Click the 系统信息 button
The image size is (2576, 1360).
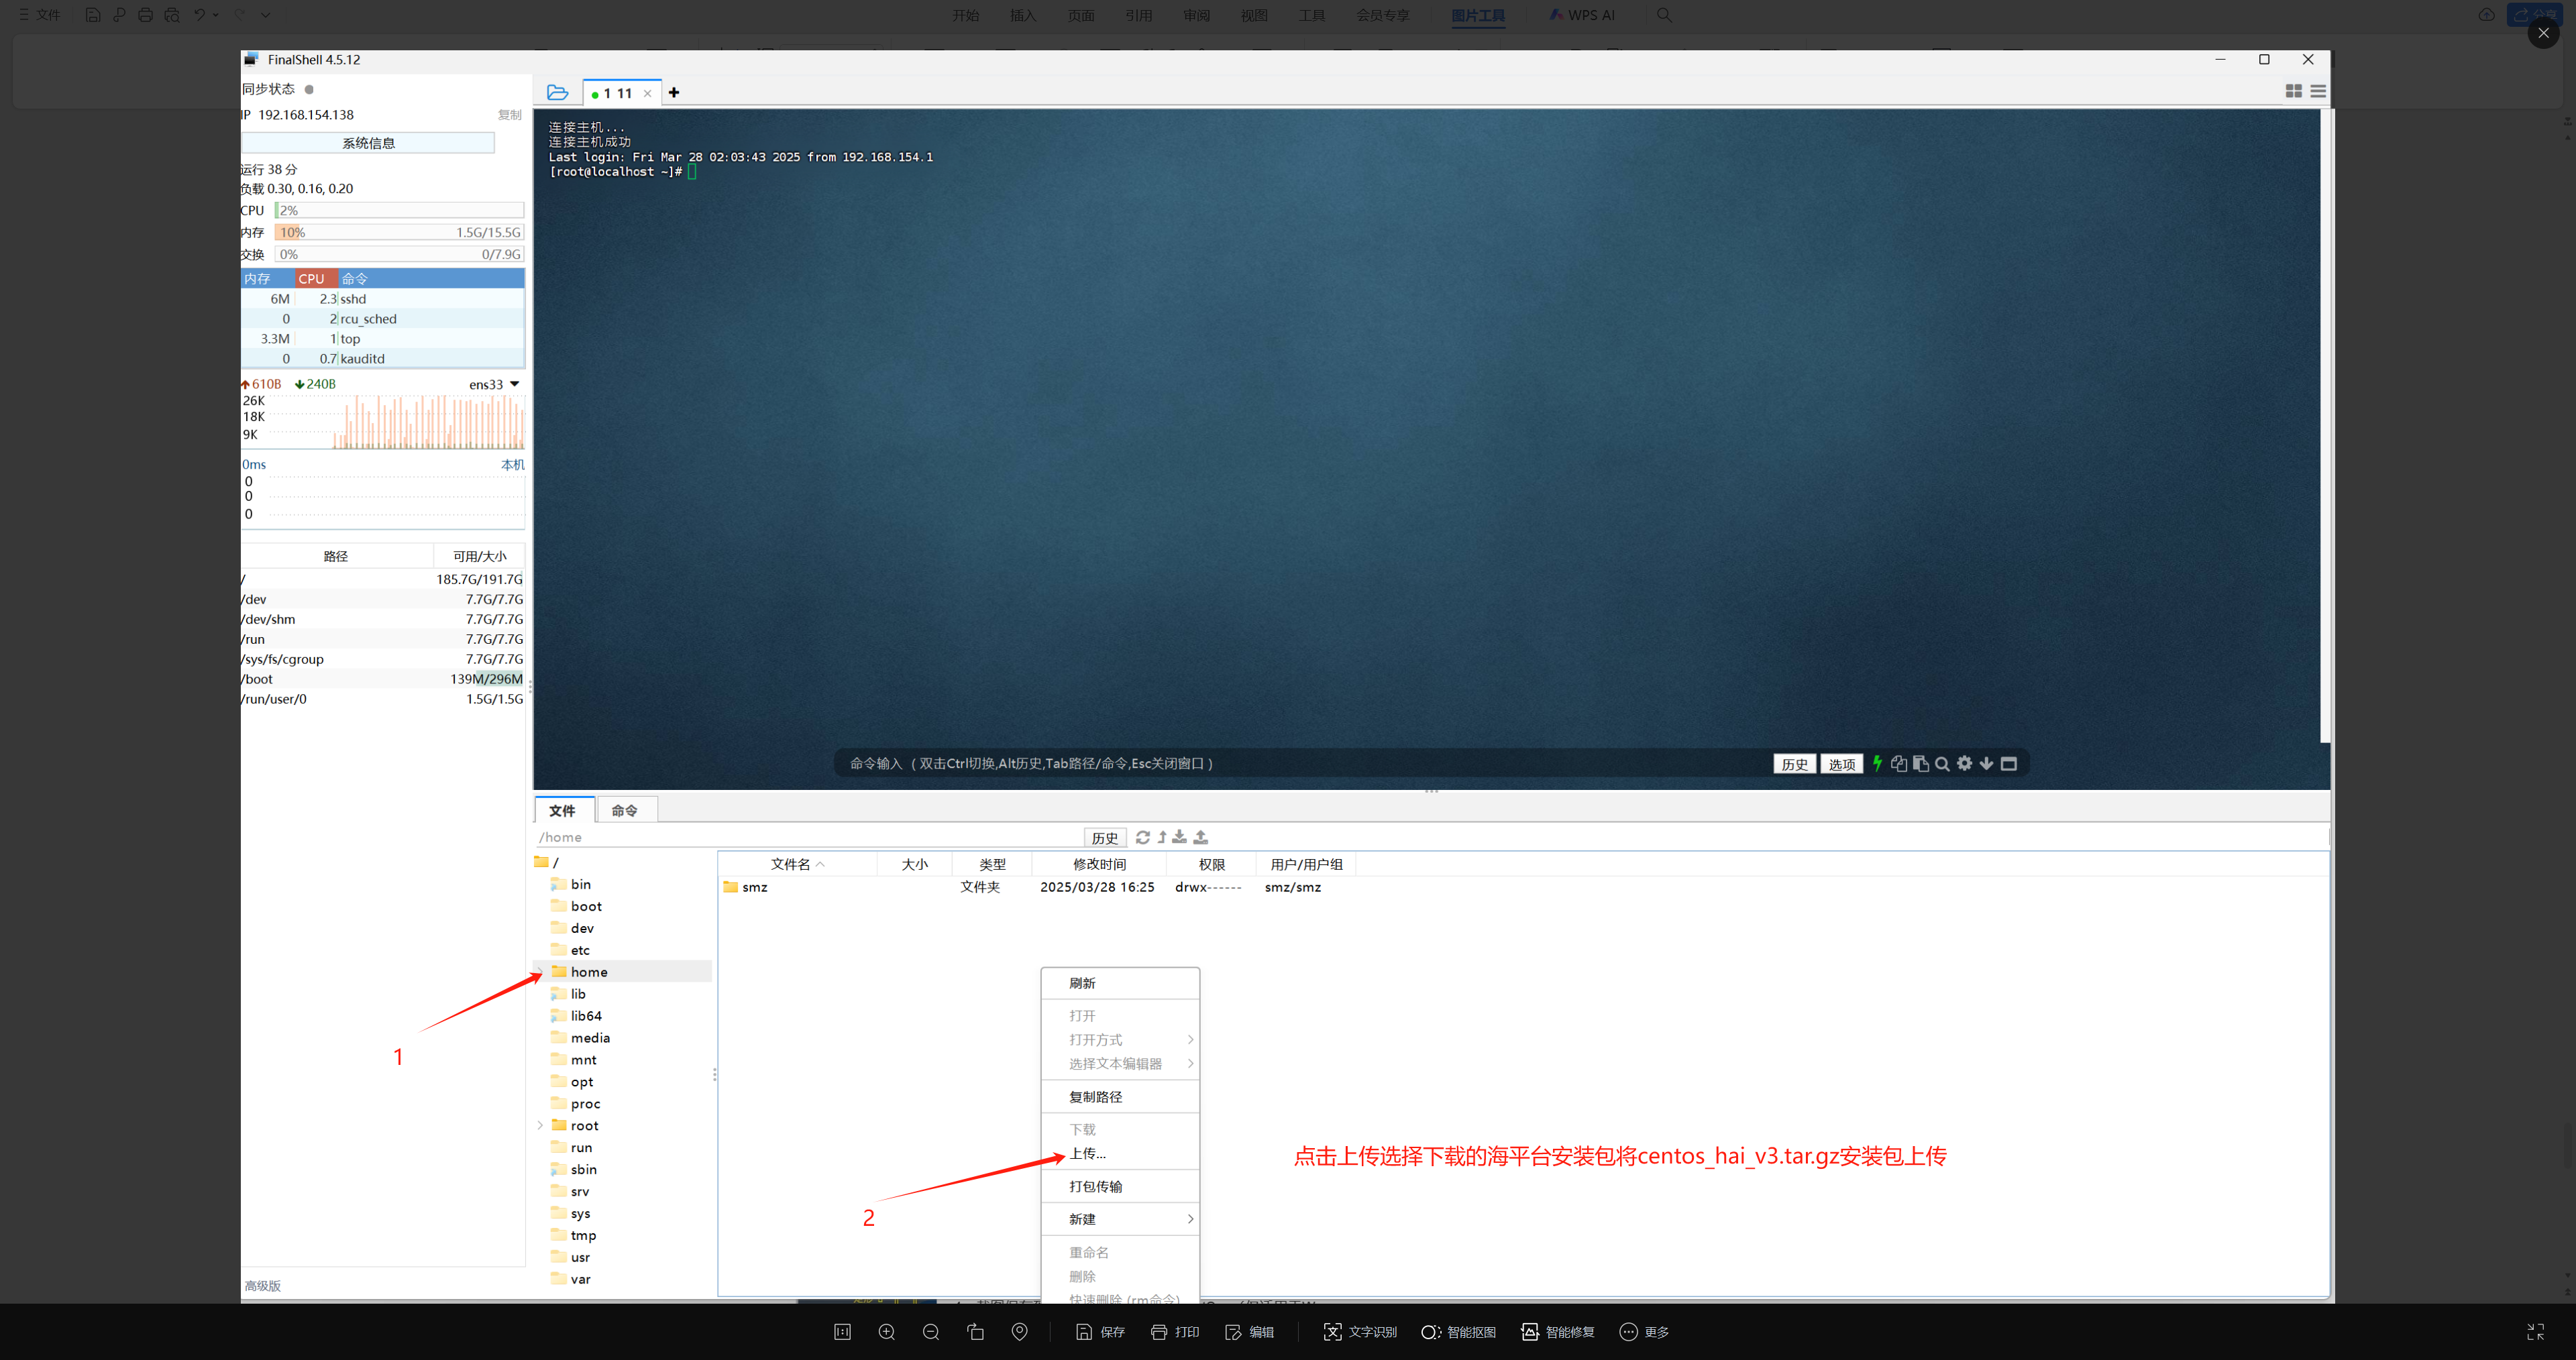tap(368, 143)
